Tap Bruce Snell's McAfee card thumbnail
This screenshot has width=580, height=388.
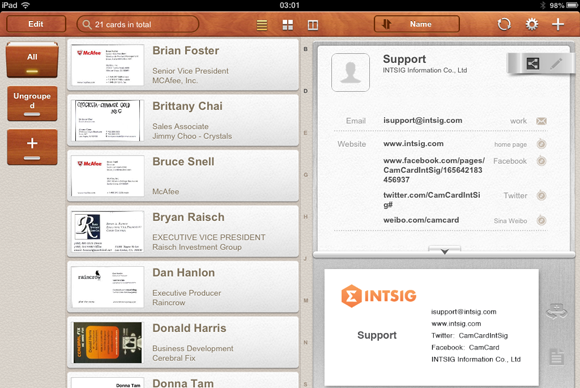(108, 176)
